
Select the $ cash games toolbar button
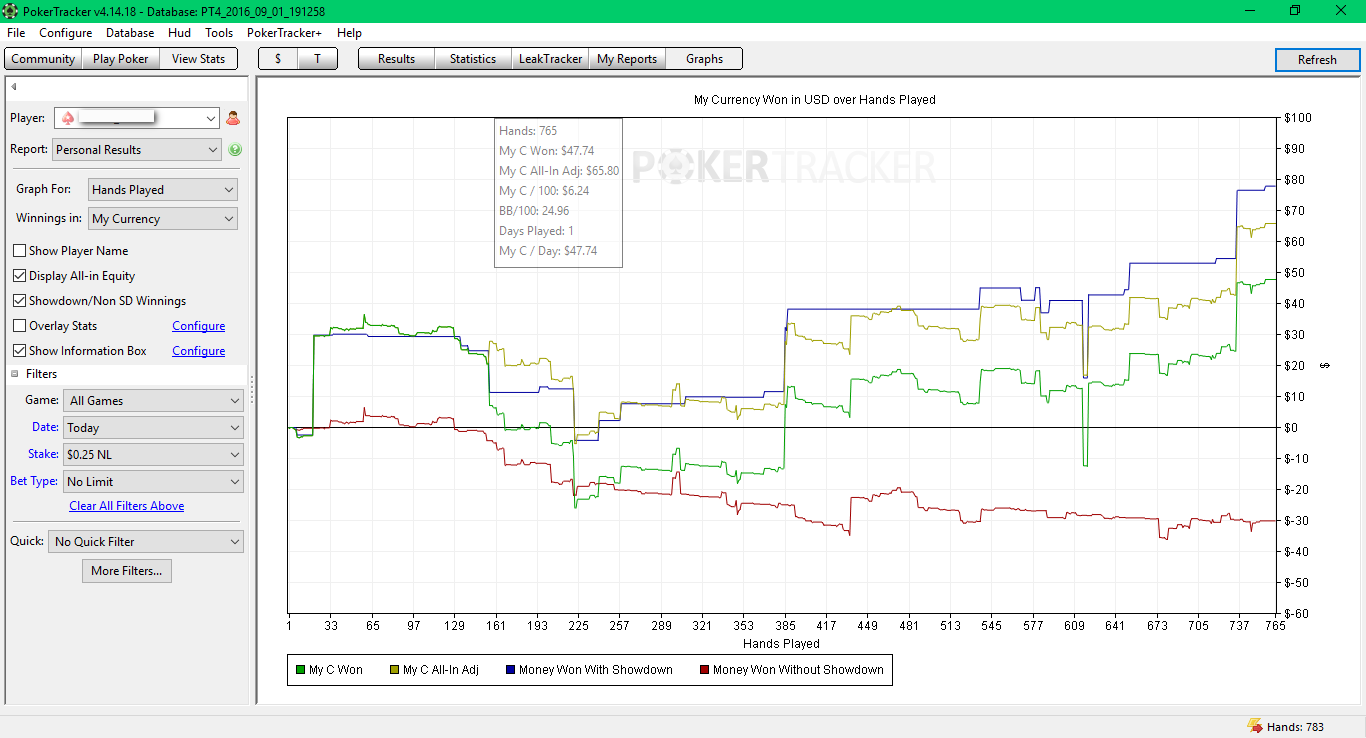[x=278, y=59]
